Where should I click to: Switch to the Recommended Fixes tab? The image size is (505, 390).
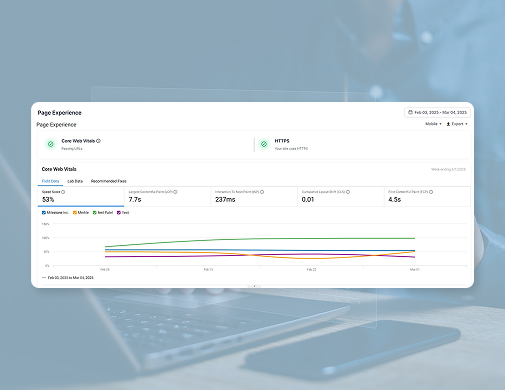109,181
